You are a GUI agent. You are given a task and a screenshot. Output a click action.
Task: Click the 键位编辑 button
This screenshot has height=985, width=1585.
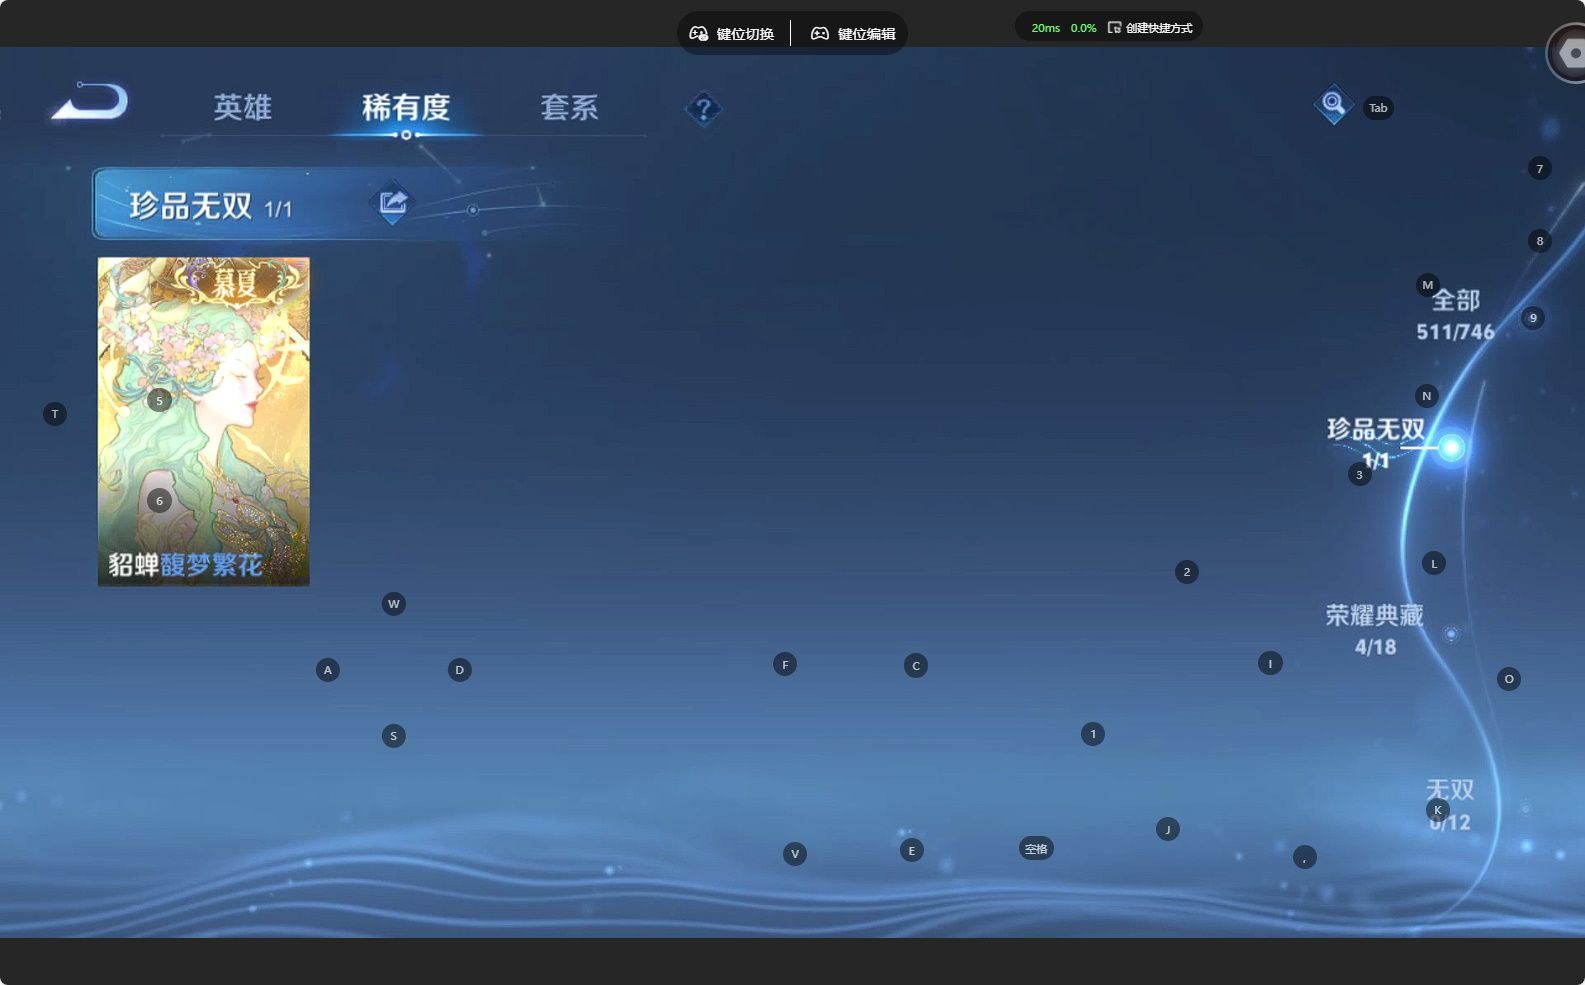pos(853,33)
